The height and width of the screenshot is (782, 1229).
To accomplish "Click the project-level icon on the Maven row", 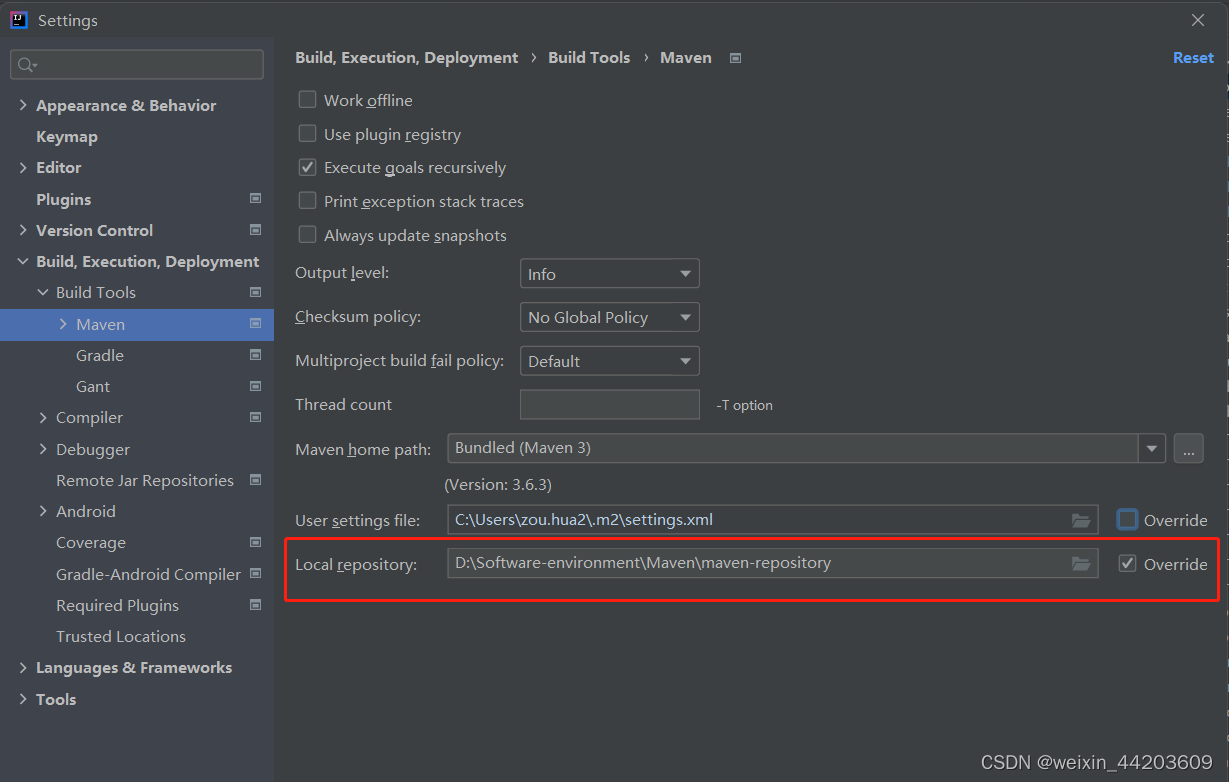I will (x=255, y=324).
